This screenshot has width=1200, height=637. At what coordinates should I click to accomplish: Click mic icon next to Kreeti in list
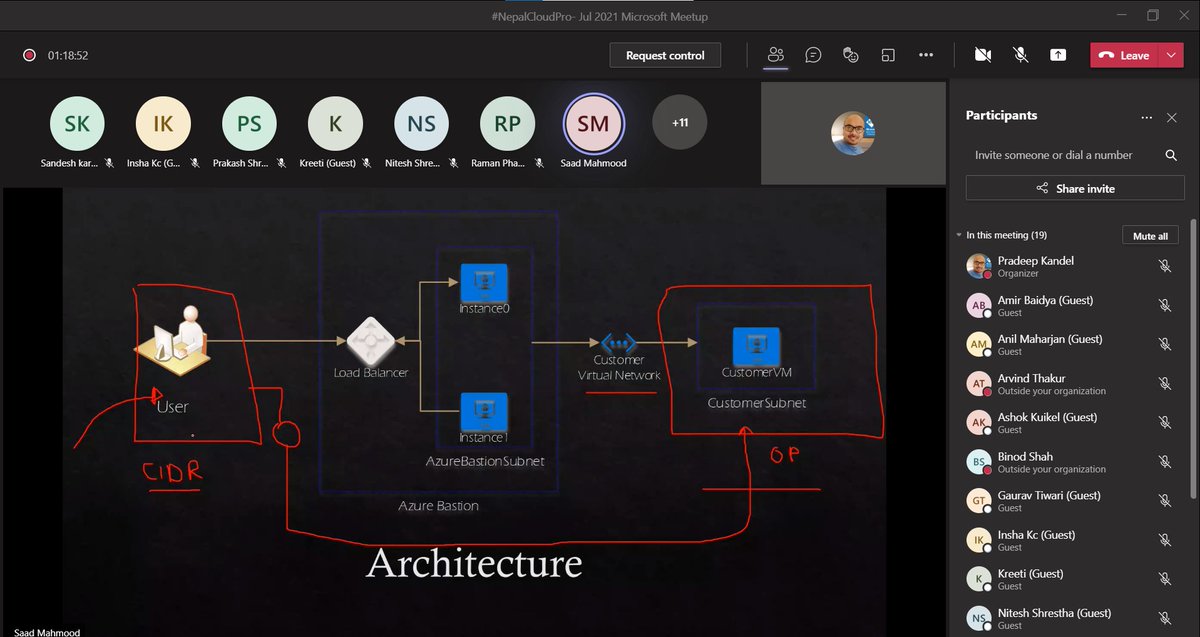(x=1165, y=579)
